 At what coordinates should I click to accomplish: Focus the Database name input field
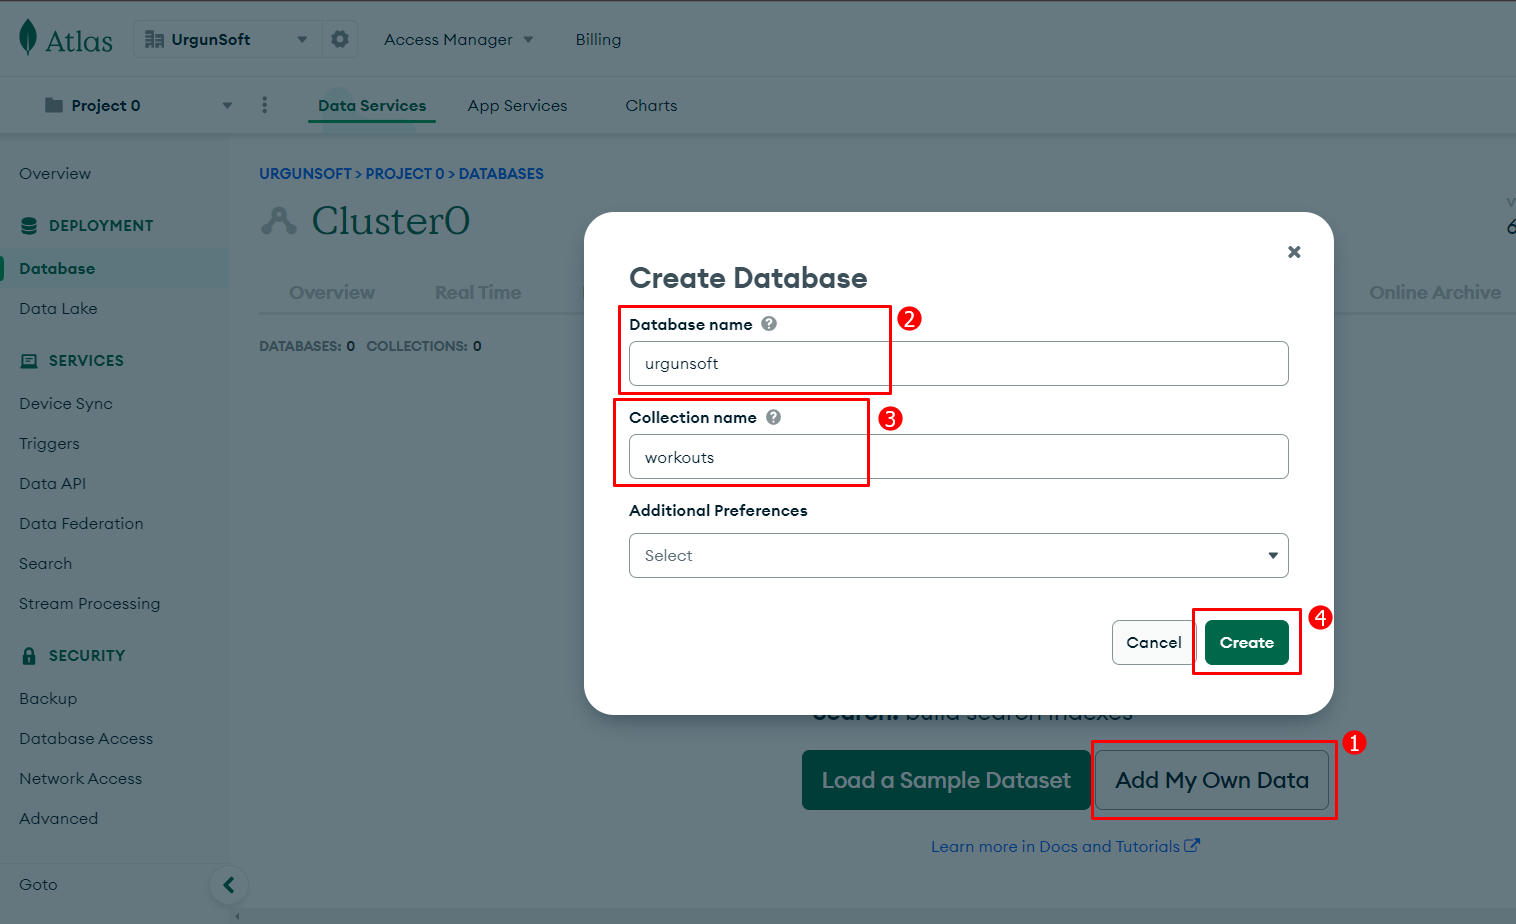(x=959, y=364)
